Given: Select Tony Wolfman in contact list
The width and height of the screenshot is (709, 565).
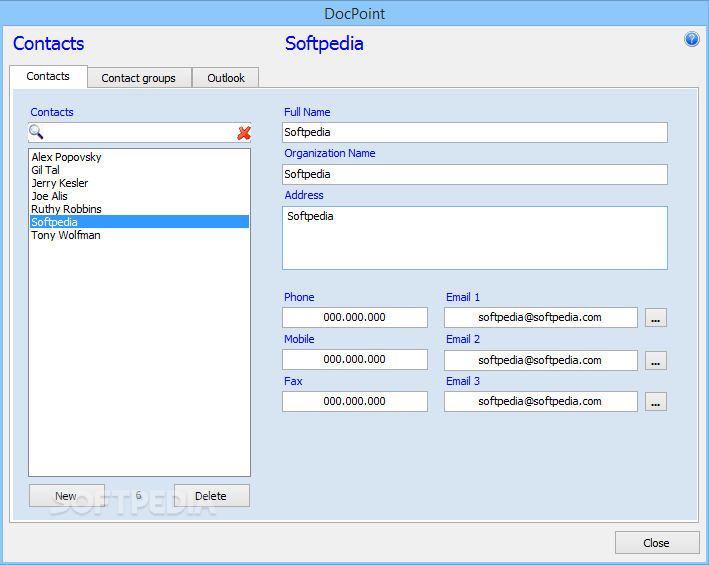Looking at the screenshot, I should coord(139,235).
